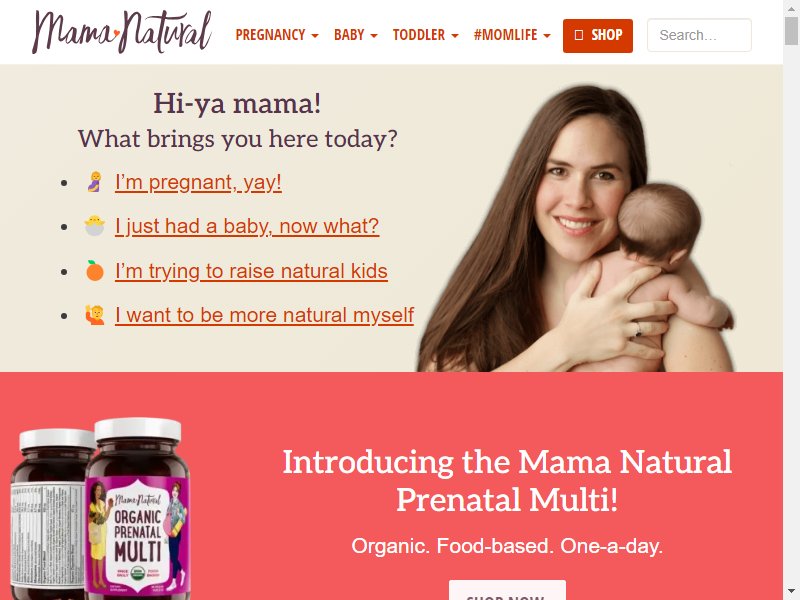Expand the Pregnancy dropdown arrow
The height and width of the screenshot is (600, 800).
[315, 36]
